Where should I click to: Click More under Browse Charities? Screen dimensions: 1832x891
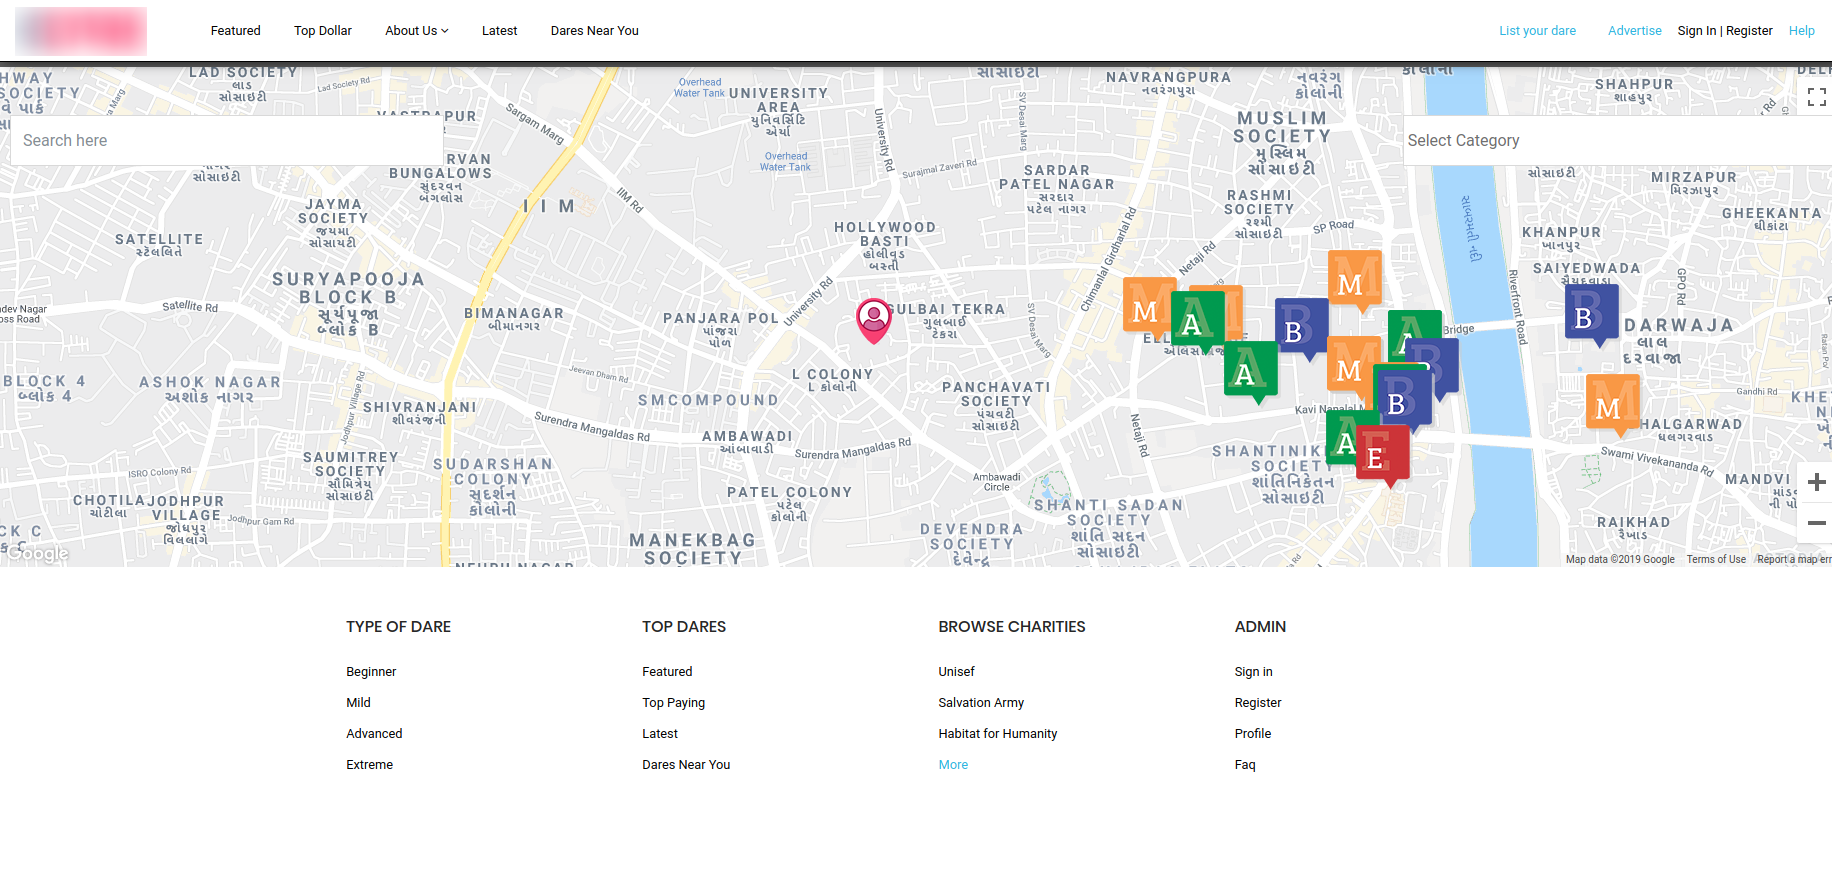[953, 765]
